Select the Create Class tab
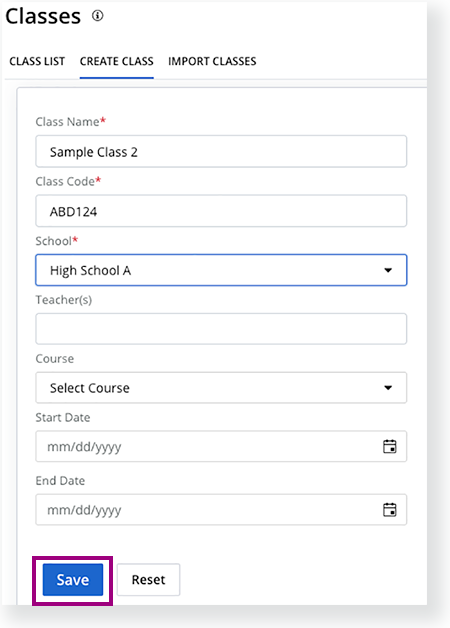The height and width of the screenshot is (628, 450). pos(117,61)
